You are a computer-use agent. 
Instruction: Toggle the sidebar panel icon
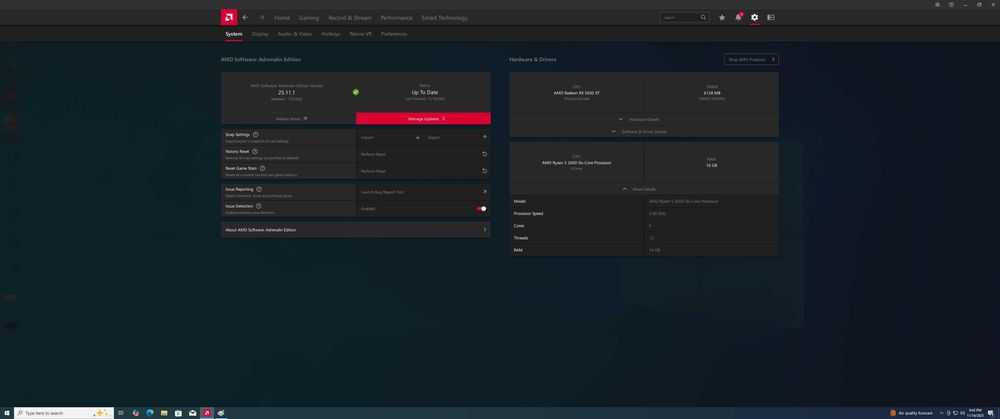click(x=770, y=18)
